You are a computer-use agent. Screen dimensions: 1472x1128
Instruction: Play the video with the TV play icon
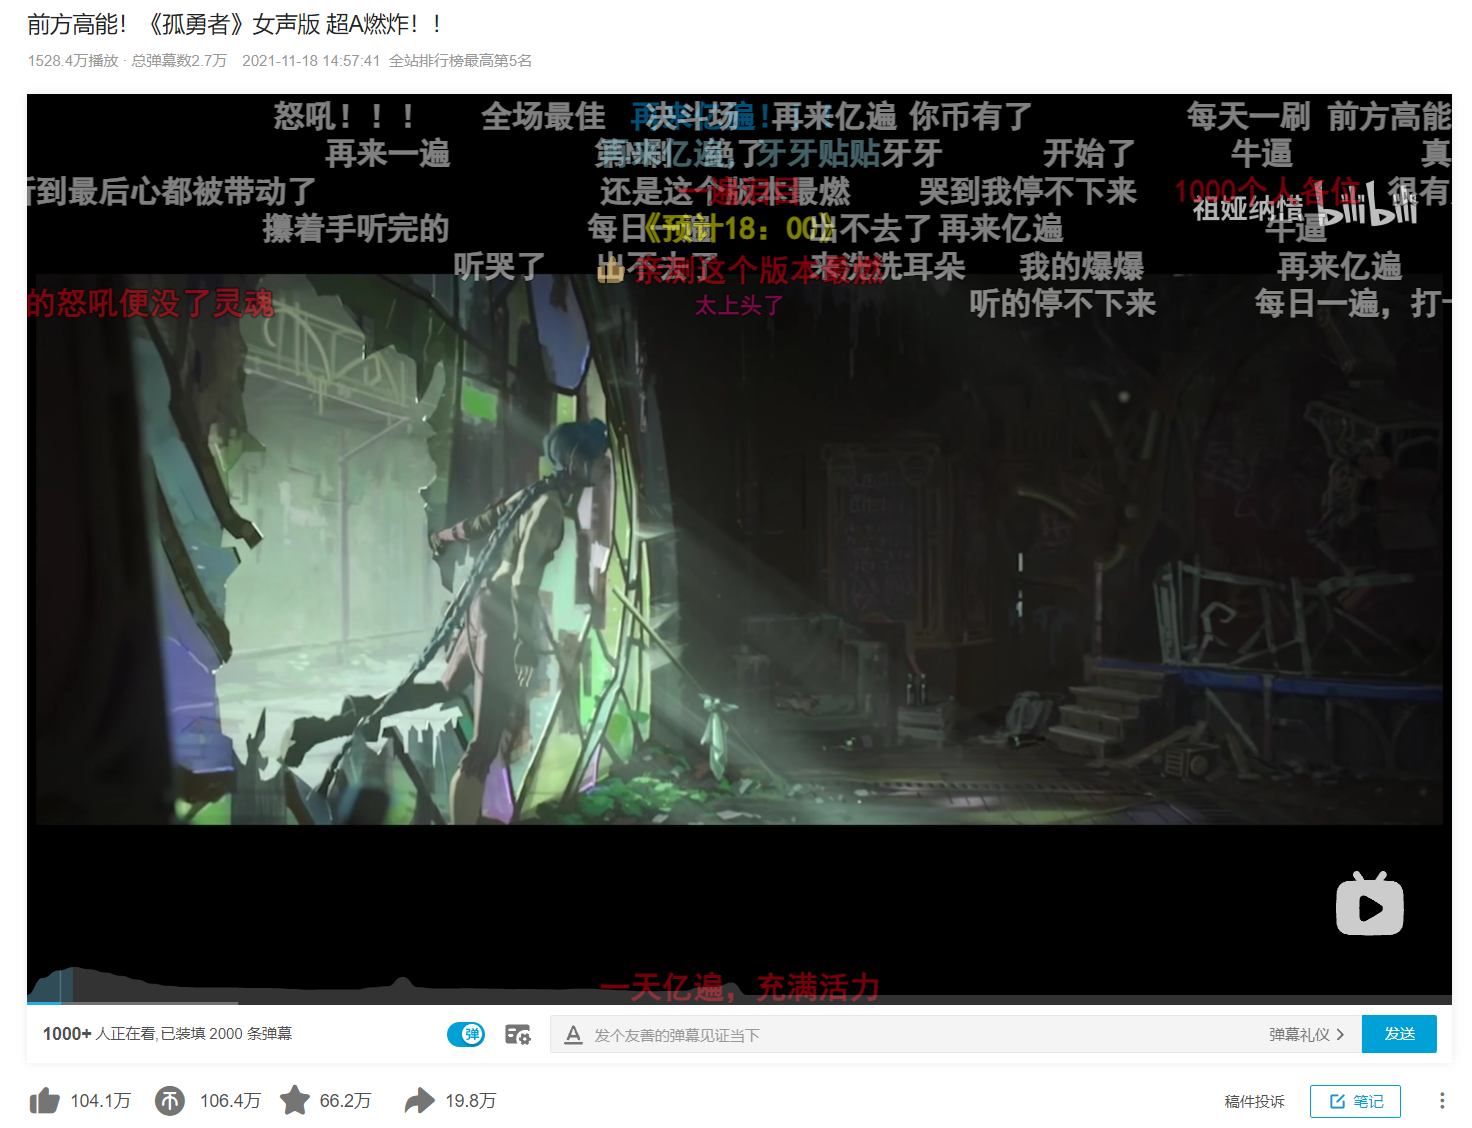[x=1370, y=904]
